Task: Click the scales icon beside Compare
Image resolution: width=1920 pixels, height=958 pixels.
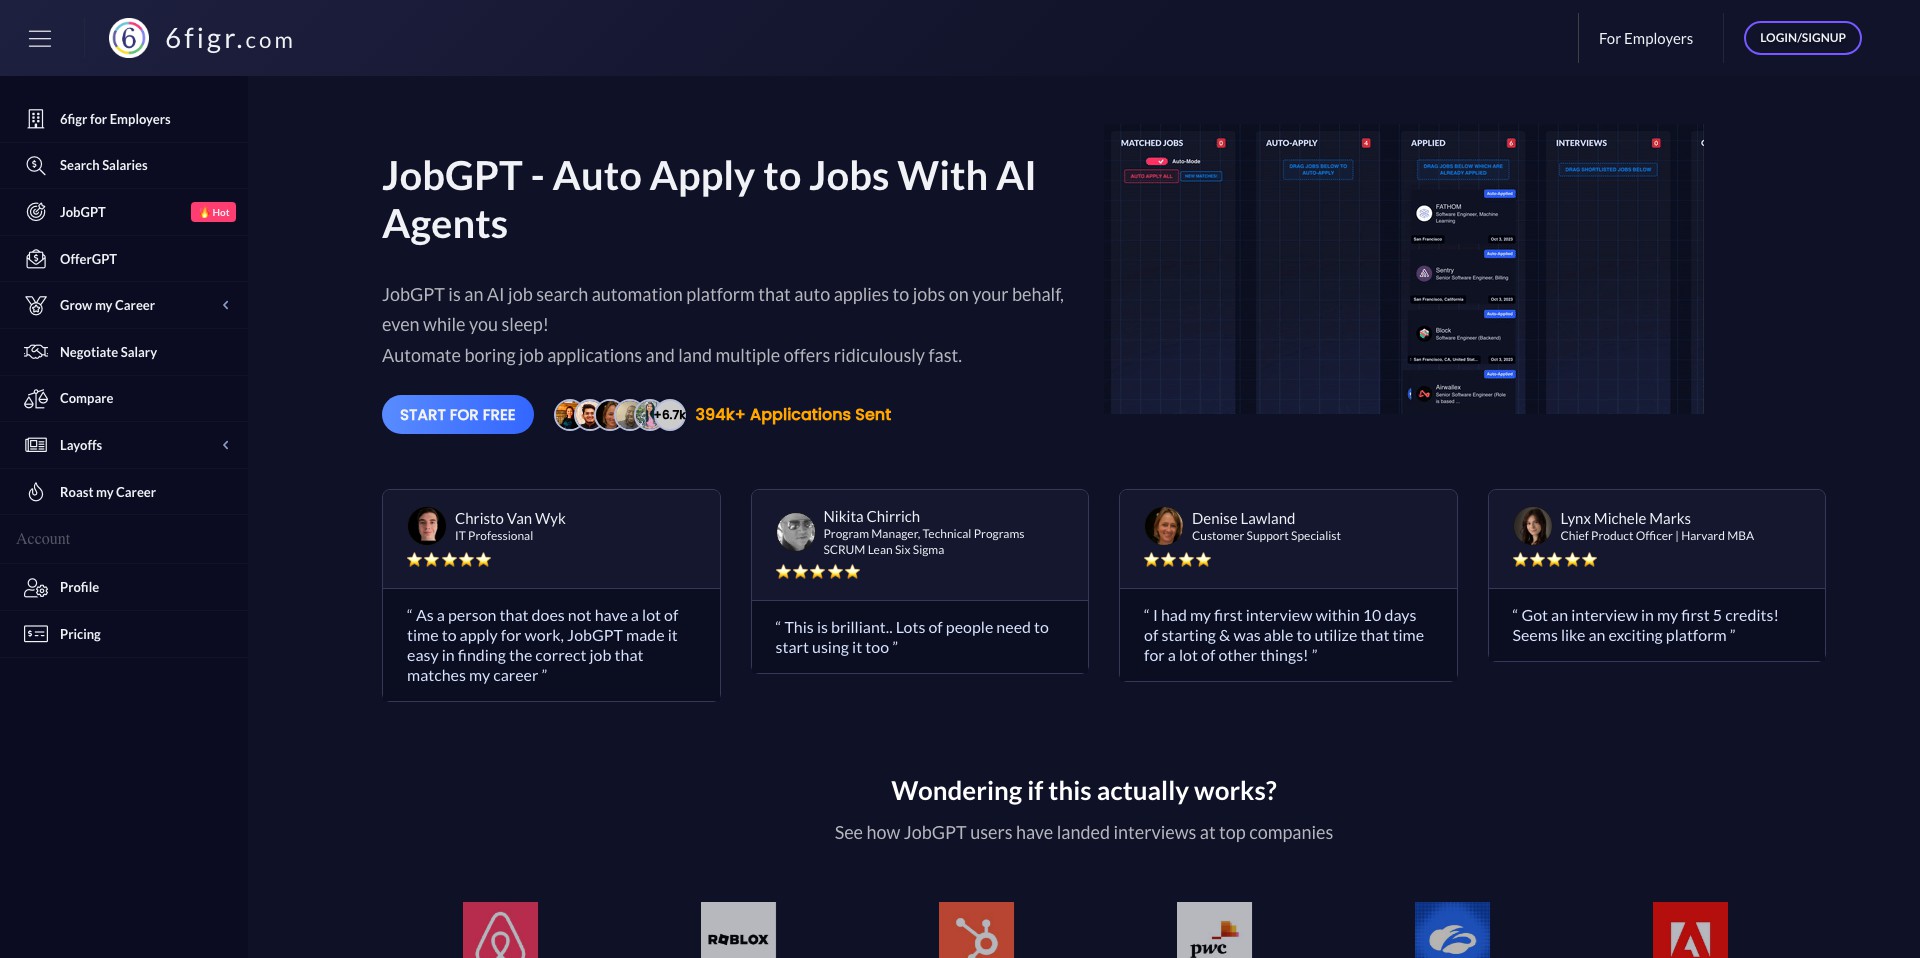Action: click(x=36, y=398)
